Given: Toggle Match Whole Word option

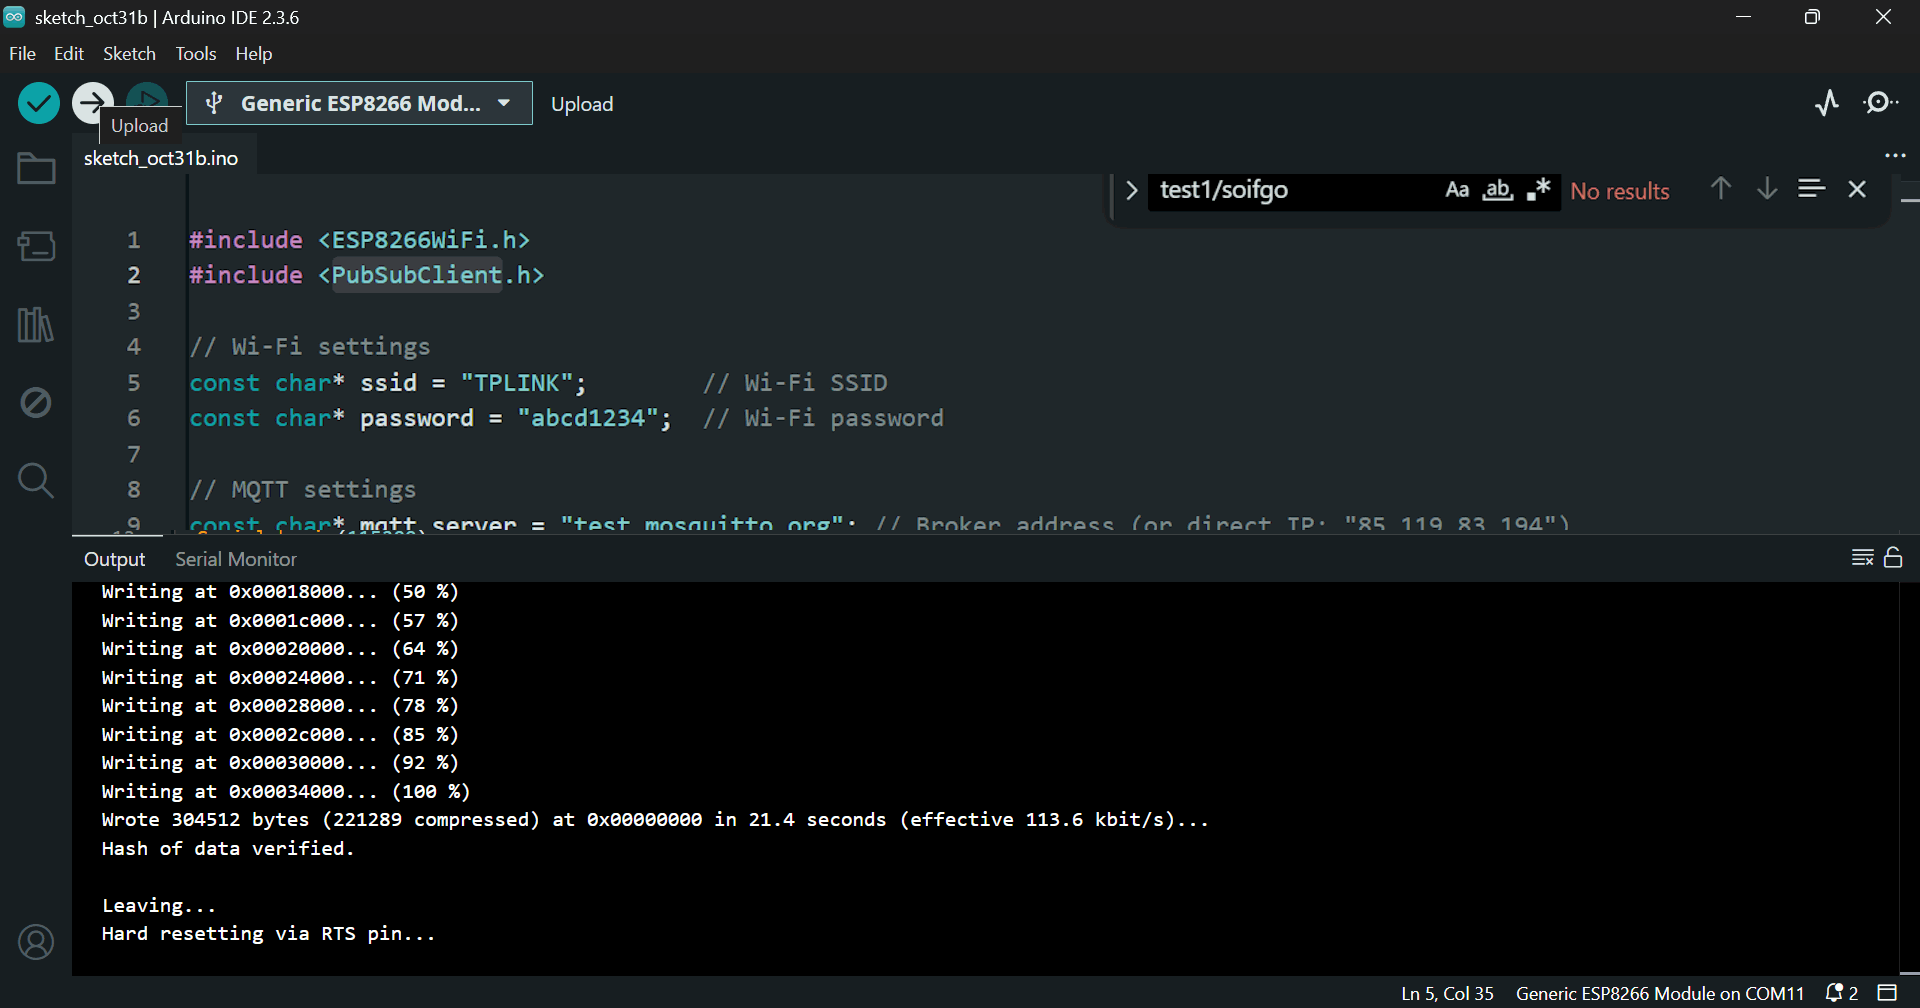Looking at the screenshot, I should [x=1497, y=190].
